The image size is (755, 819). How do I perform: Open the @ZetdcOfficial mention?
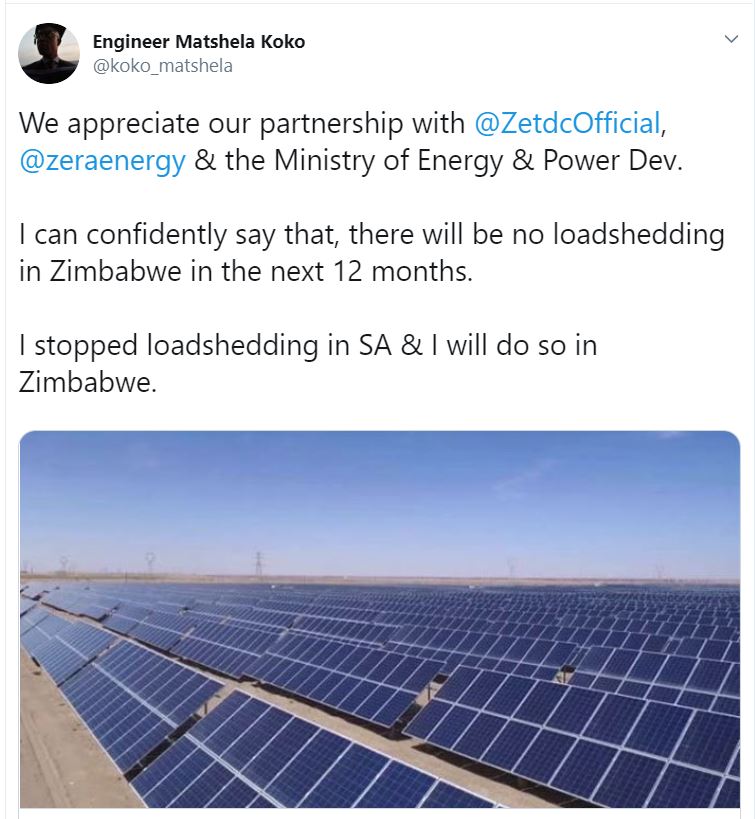pyautogui.click(x=567, y=123)
